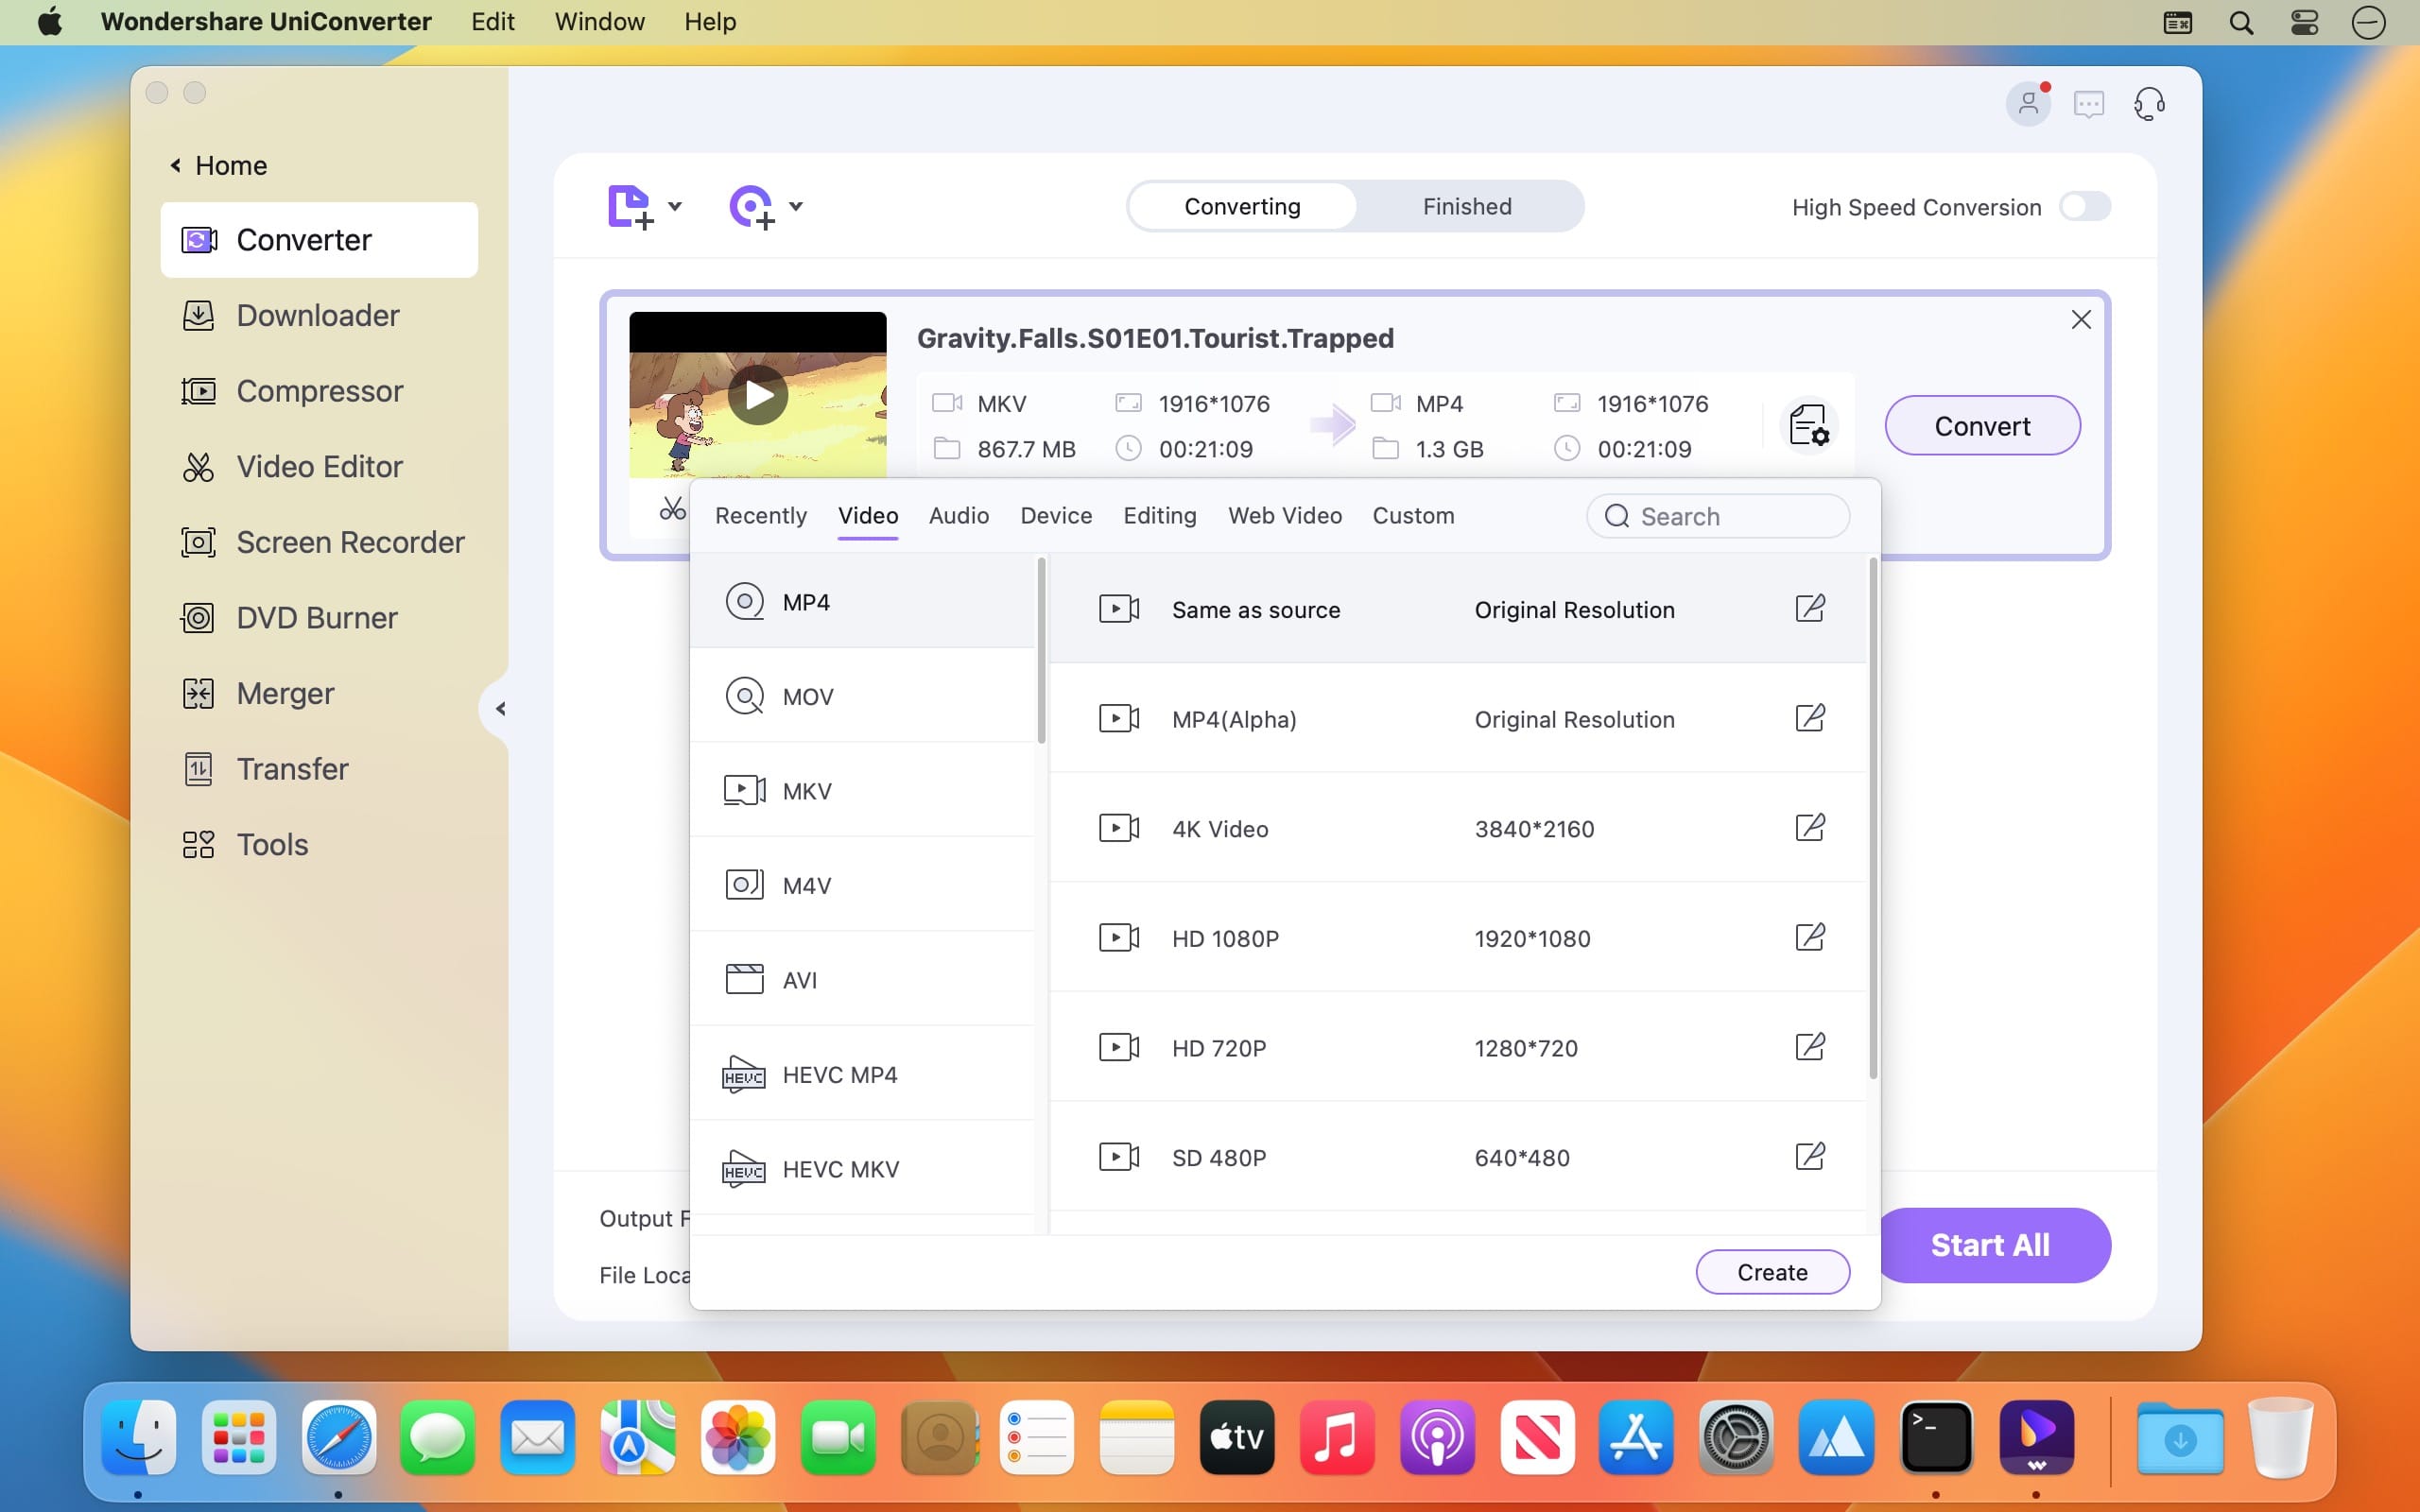Viewport: 2420px width, 1512px height.
Task: Open the Transfer tool
Action: (x=290, y=768)
